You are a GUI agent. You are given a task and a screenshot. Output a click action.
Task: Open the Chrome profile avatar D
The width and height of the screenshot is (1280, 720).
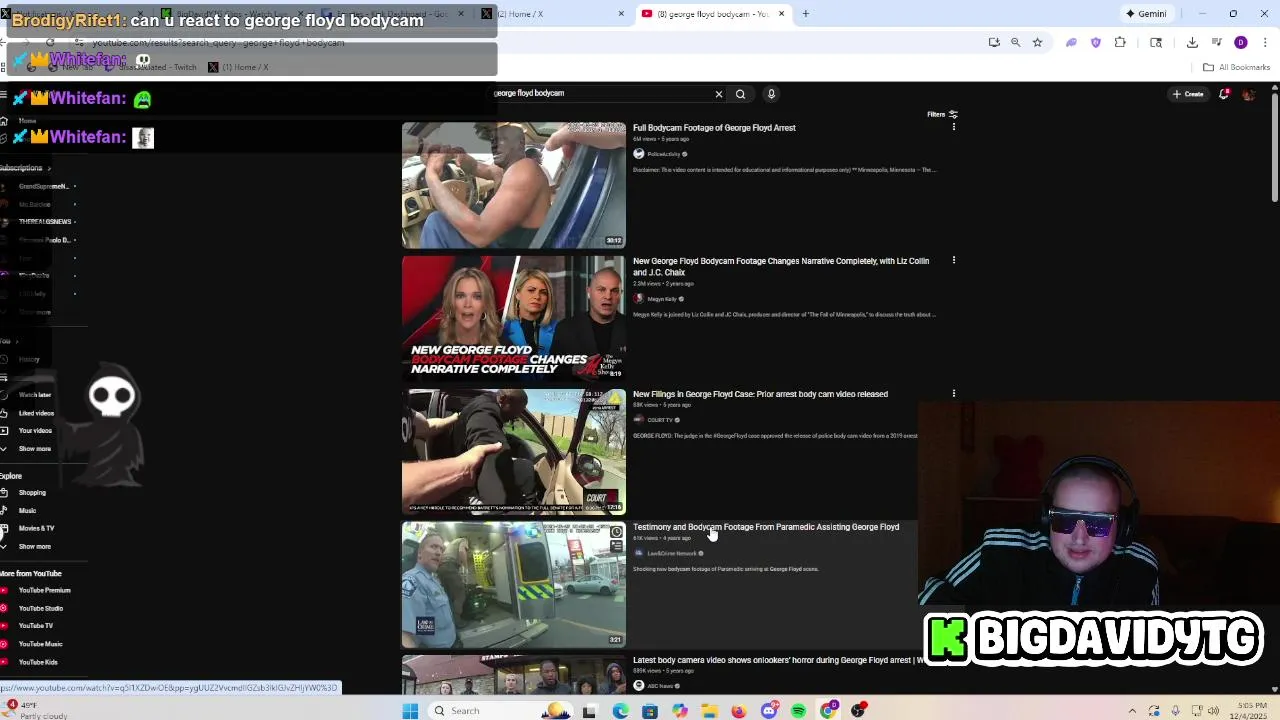tap(1241, 42)
